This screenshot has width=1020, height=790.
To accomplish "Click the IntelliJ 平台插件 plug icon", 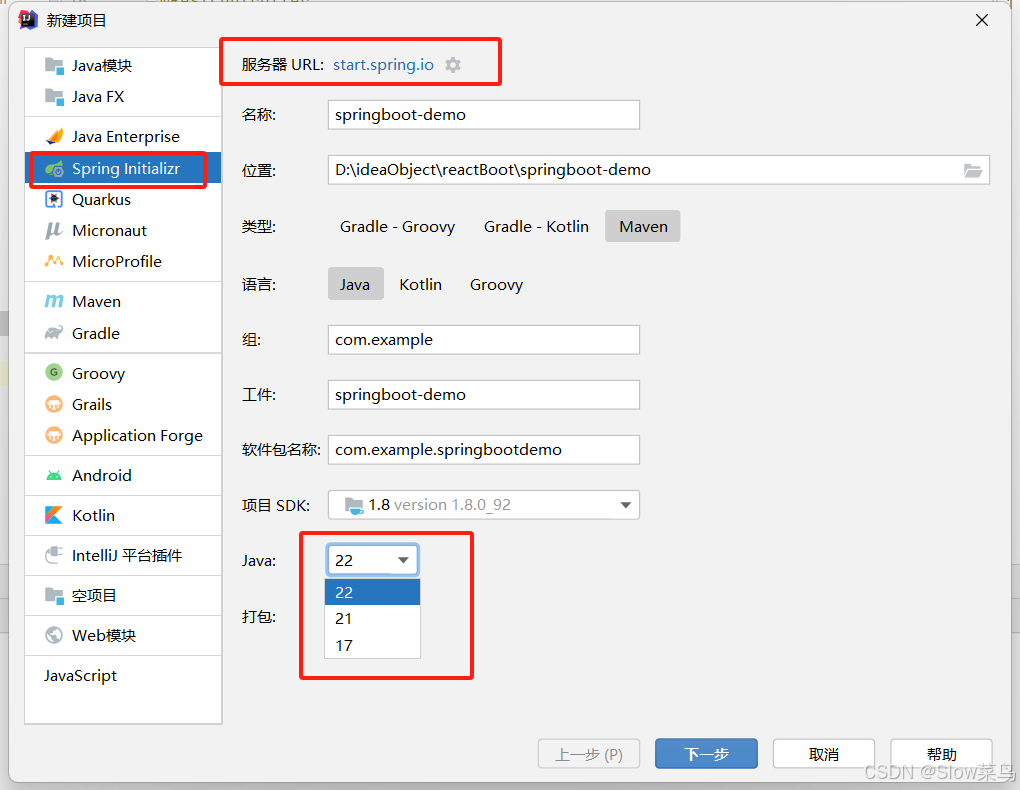I will 54,555.
